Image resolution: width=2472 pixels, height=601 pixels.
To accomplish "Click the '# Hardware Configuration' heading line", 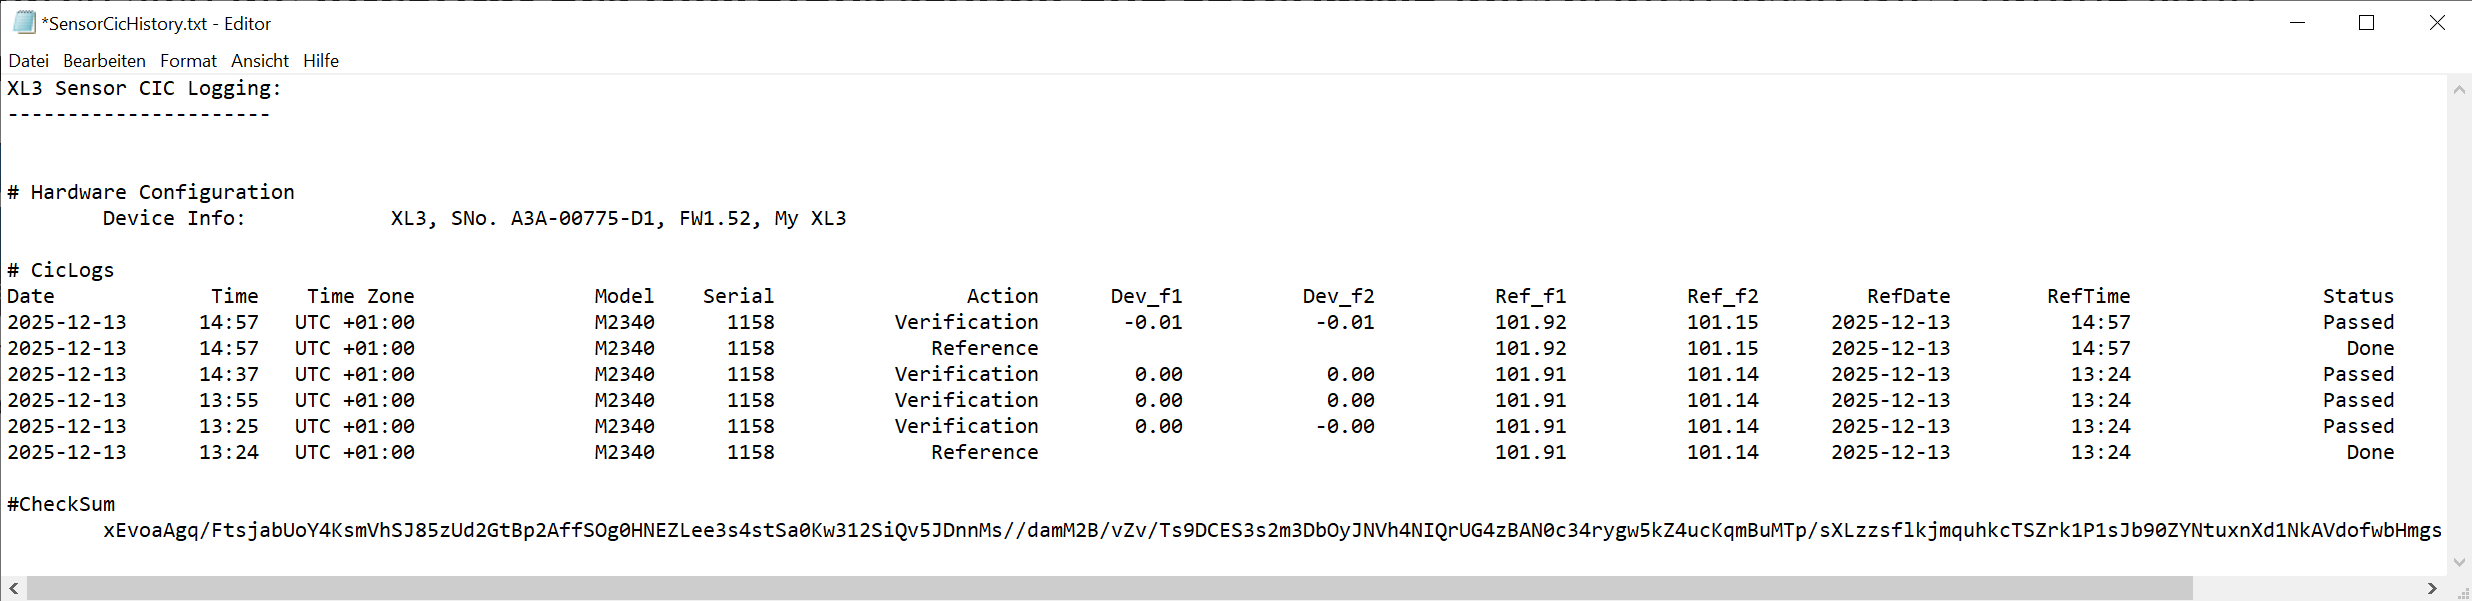I will tap(151, 192).
